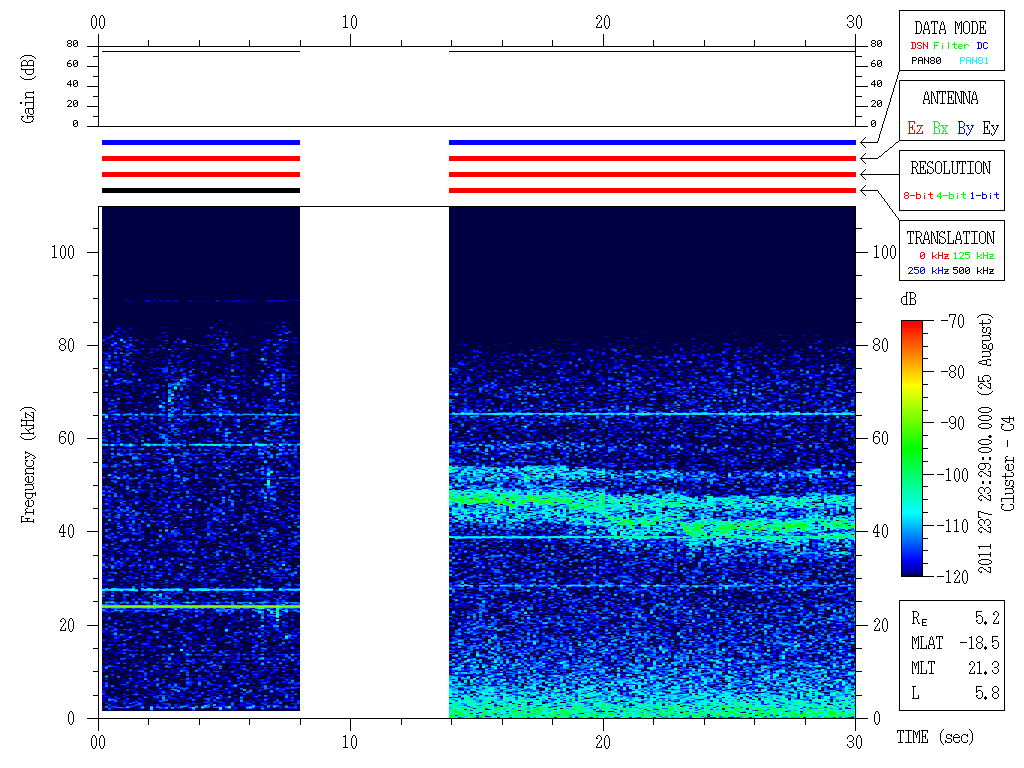Click the black Ey antenna label
The image size is (1024, 768).
[x=990, y=128]
